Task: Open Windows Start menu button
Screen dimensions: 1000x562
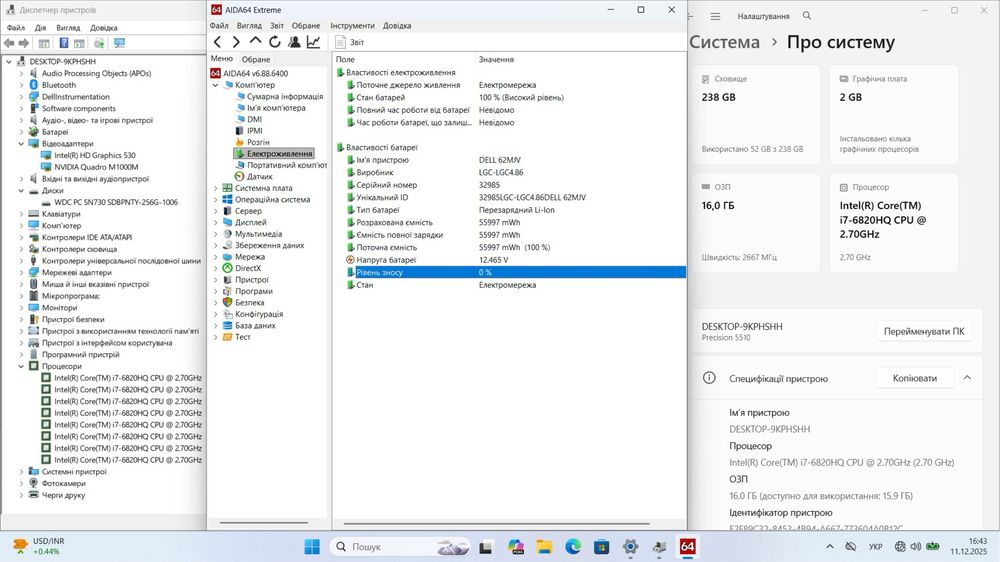Action: pyautogui.click(x=312, y=547)
